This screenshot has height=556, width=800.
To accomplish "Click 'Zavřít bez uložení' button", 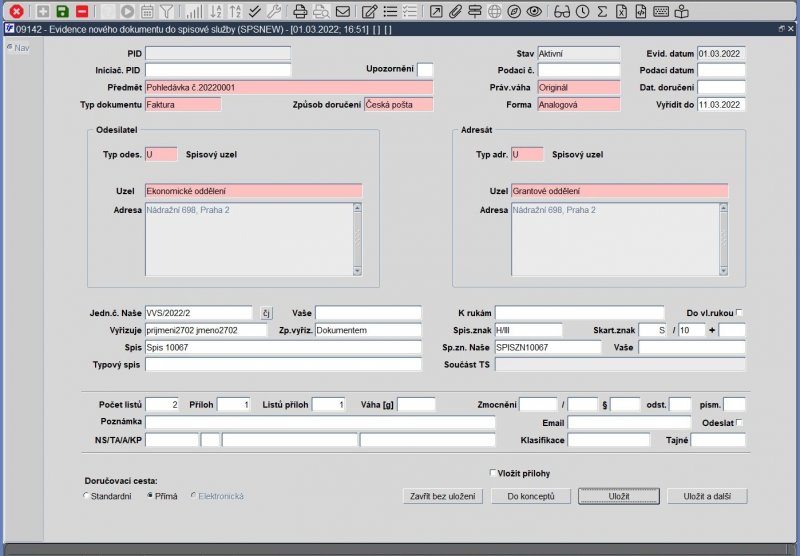I will coord(442,496).
